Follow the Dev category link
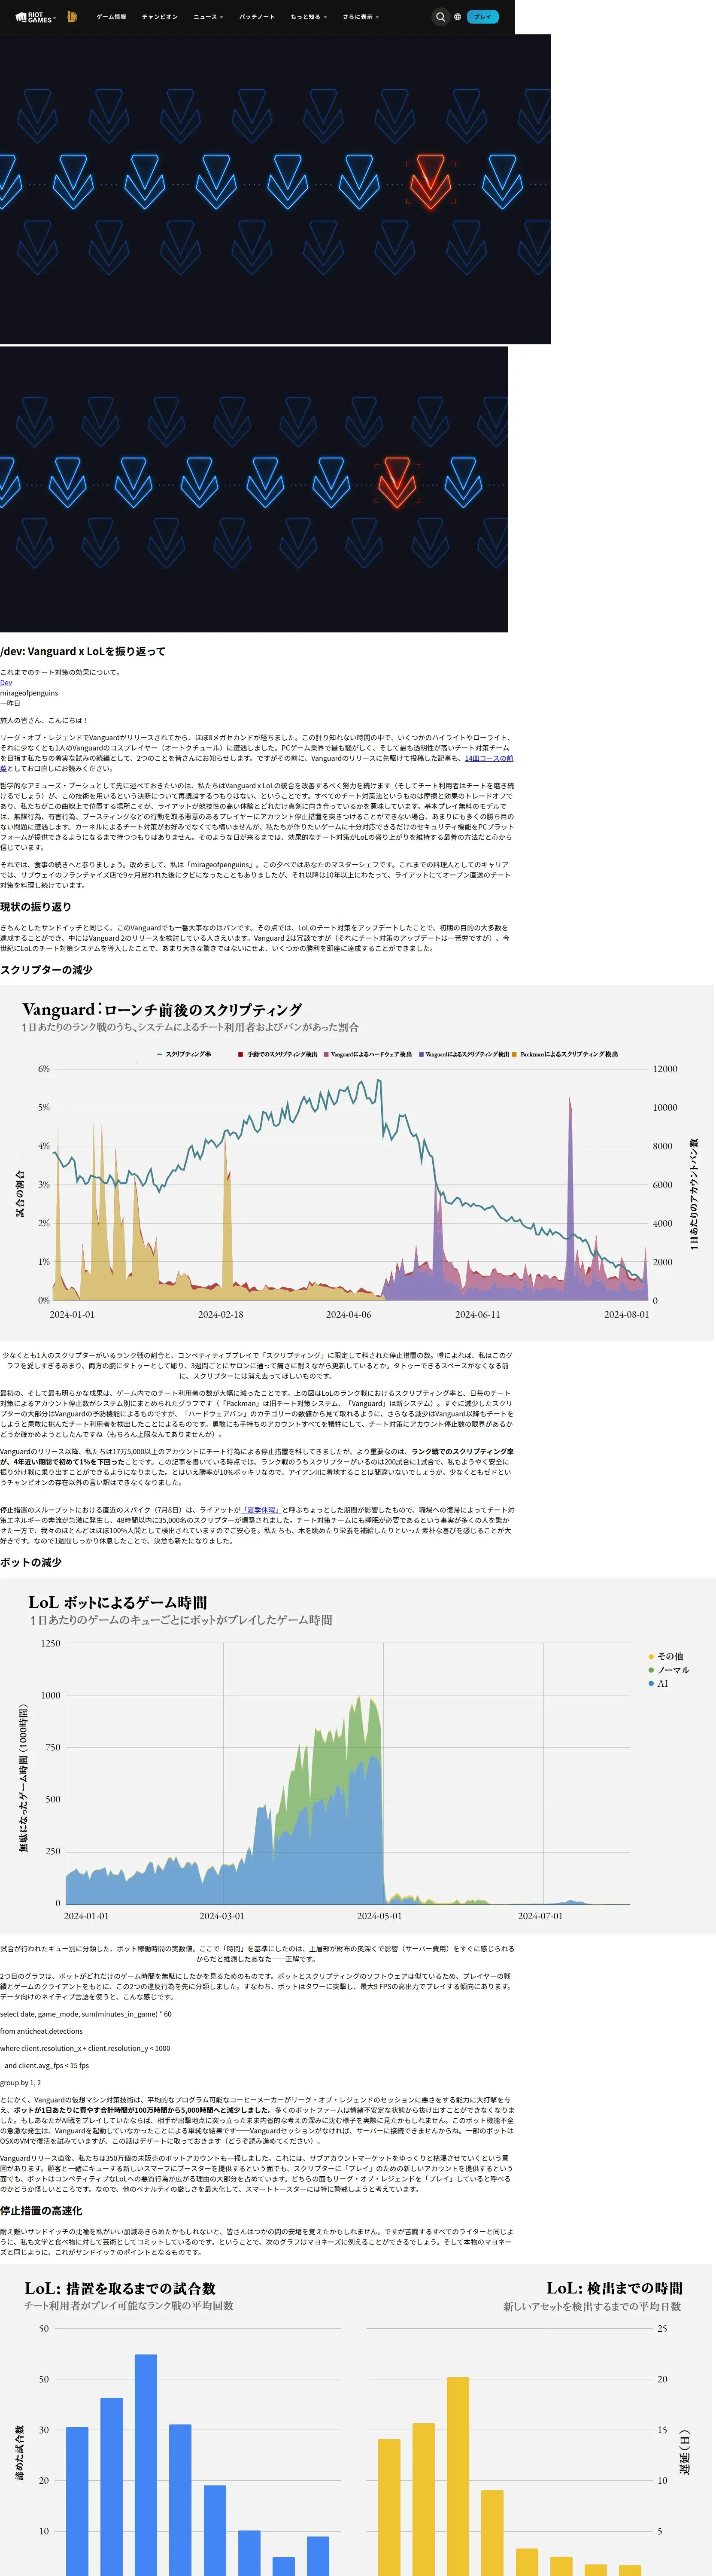 (x=6, y=683)
